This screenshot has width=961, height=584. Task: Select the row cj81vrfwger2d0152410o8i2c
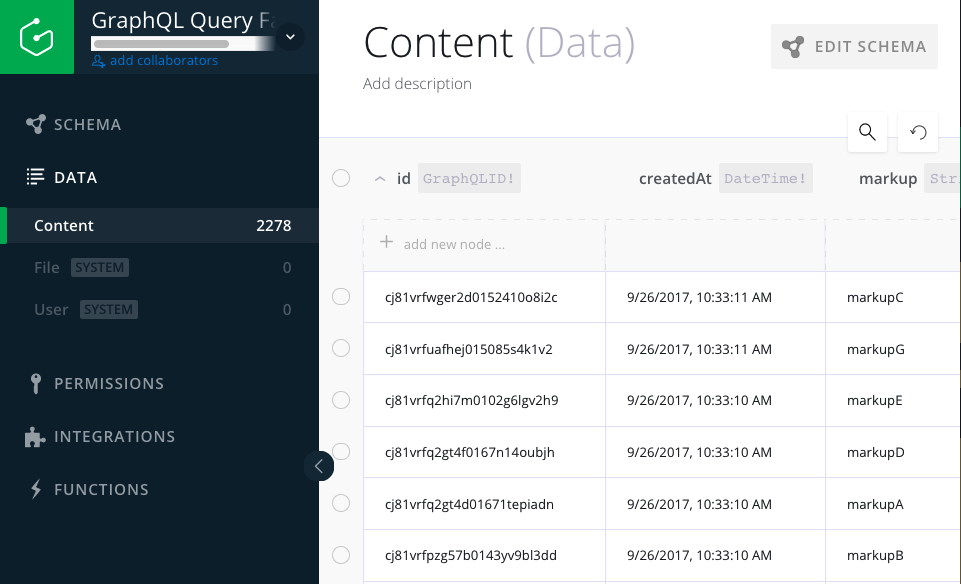click(x=341, y=297)
